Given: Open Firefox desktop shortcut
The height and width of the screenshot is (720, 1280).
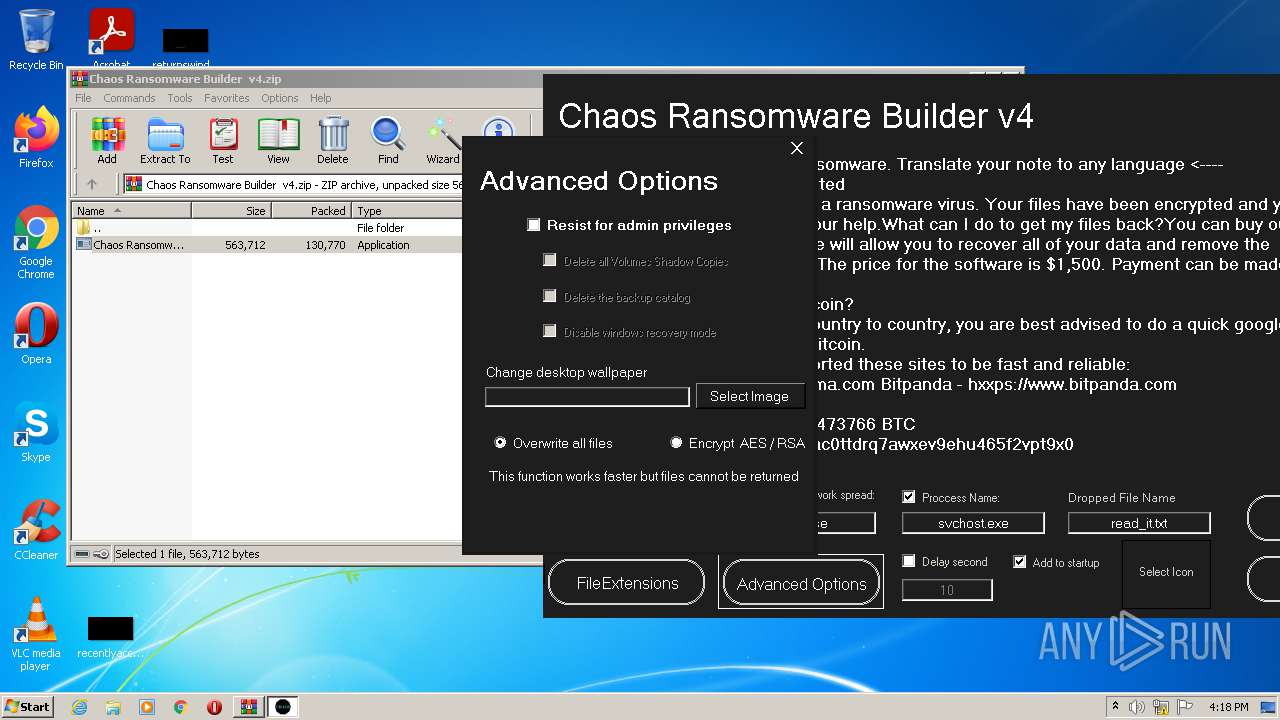Looking at the screenshot, I should pyautogui.click(x=36, y=137).
